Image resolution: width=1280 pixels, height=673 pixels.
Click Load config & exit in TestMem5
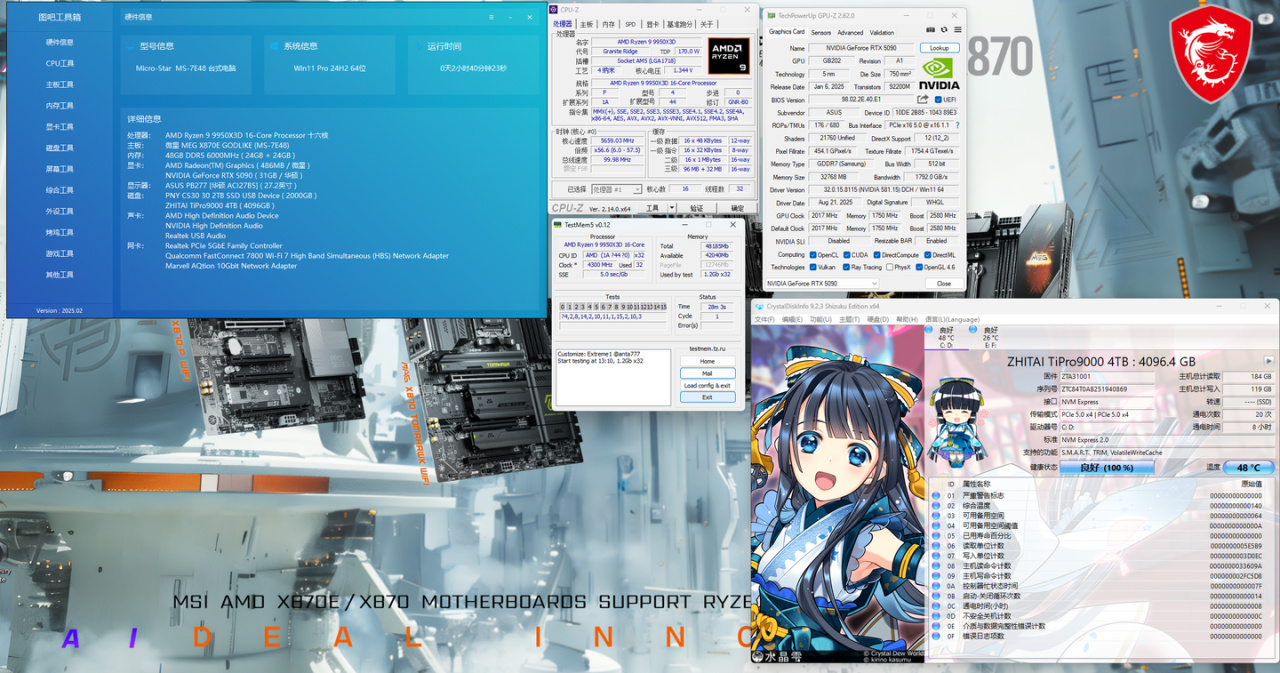[x=707, y=385]
